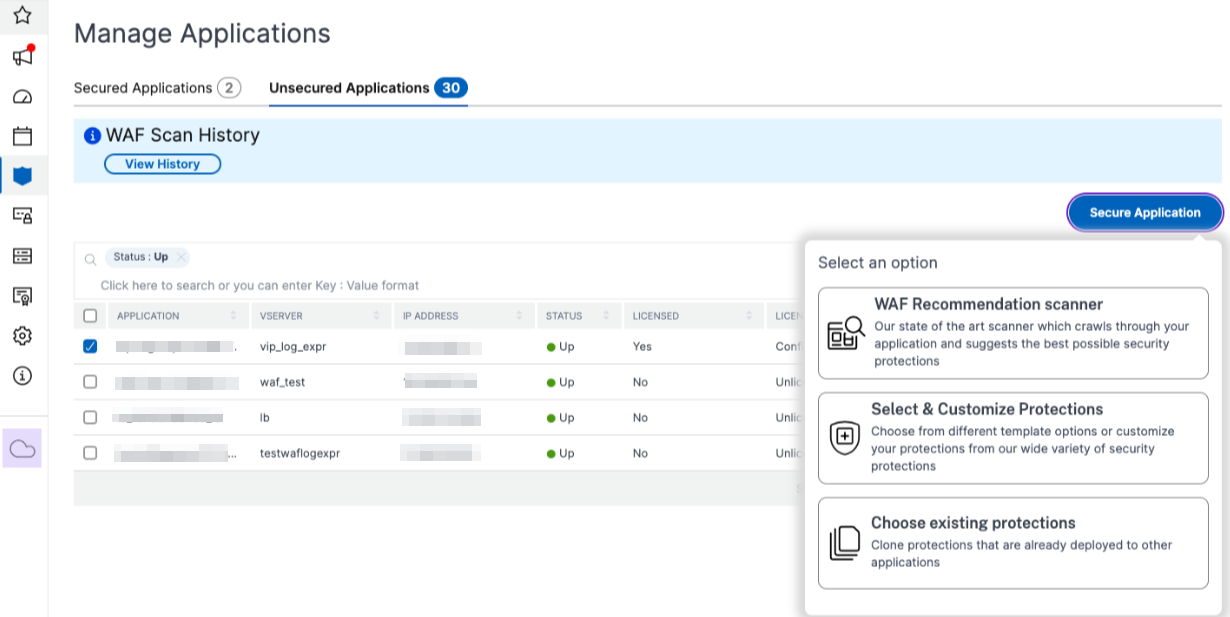1230x617 pixels.
Task: Choose the WAF Recommendation scanner option
Action: (x=1013, y=333)
